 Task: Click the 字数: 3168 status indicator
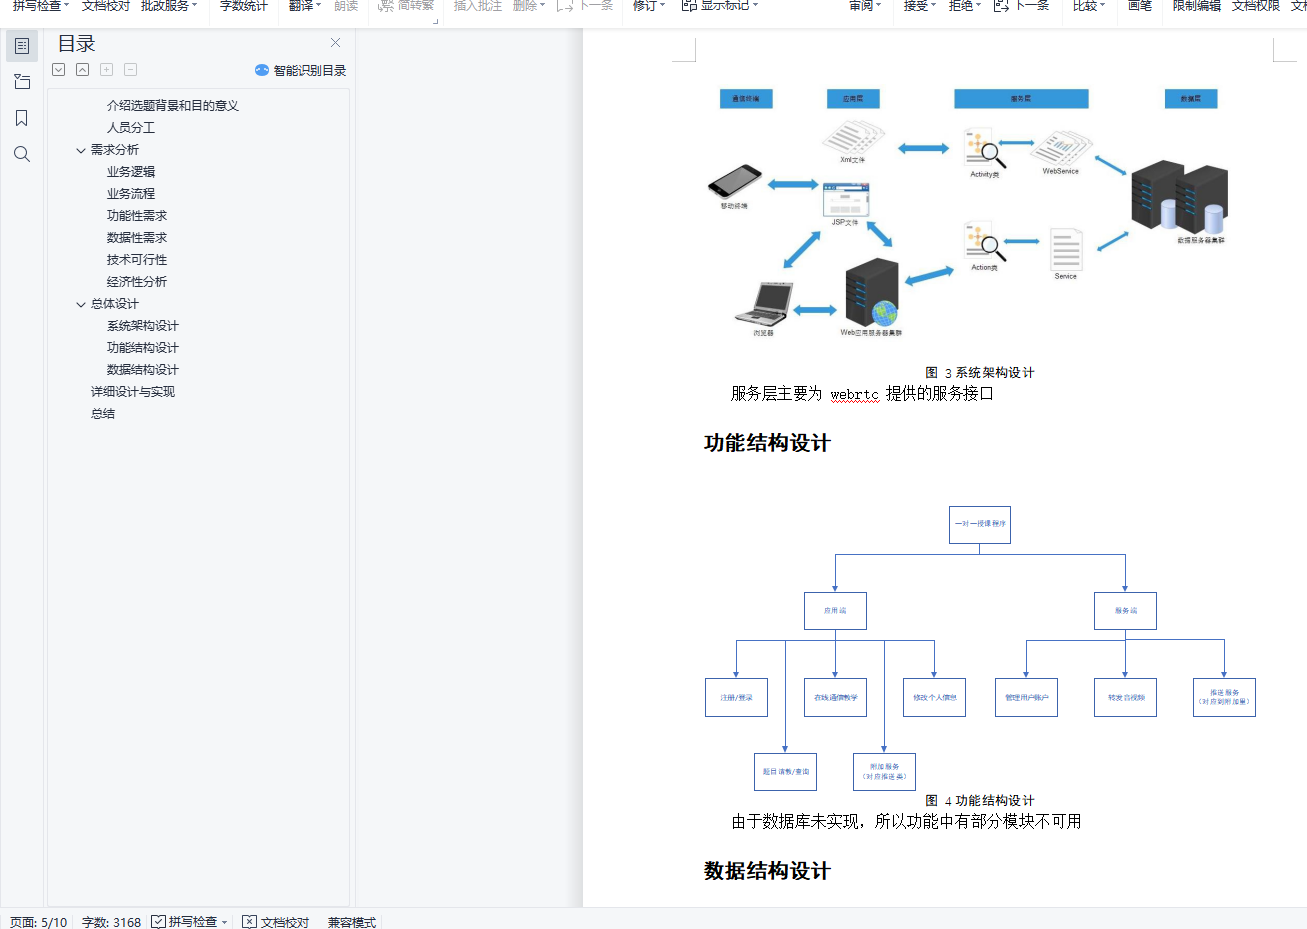point(111,922)
